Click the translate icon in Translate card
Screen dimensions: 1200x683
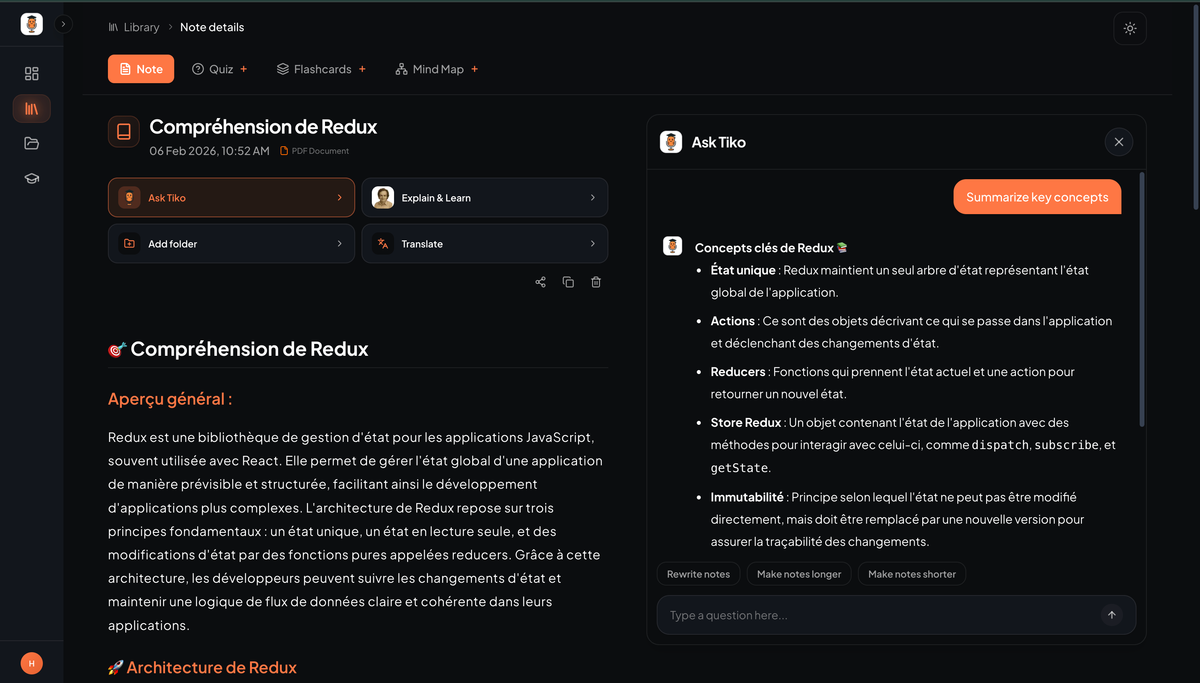pyautogui.click(x=383, y=244)
